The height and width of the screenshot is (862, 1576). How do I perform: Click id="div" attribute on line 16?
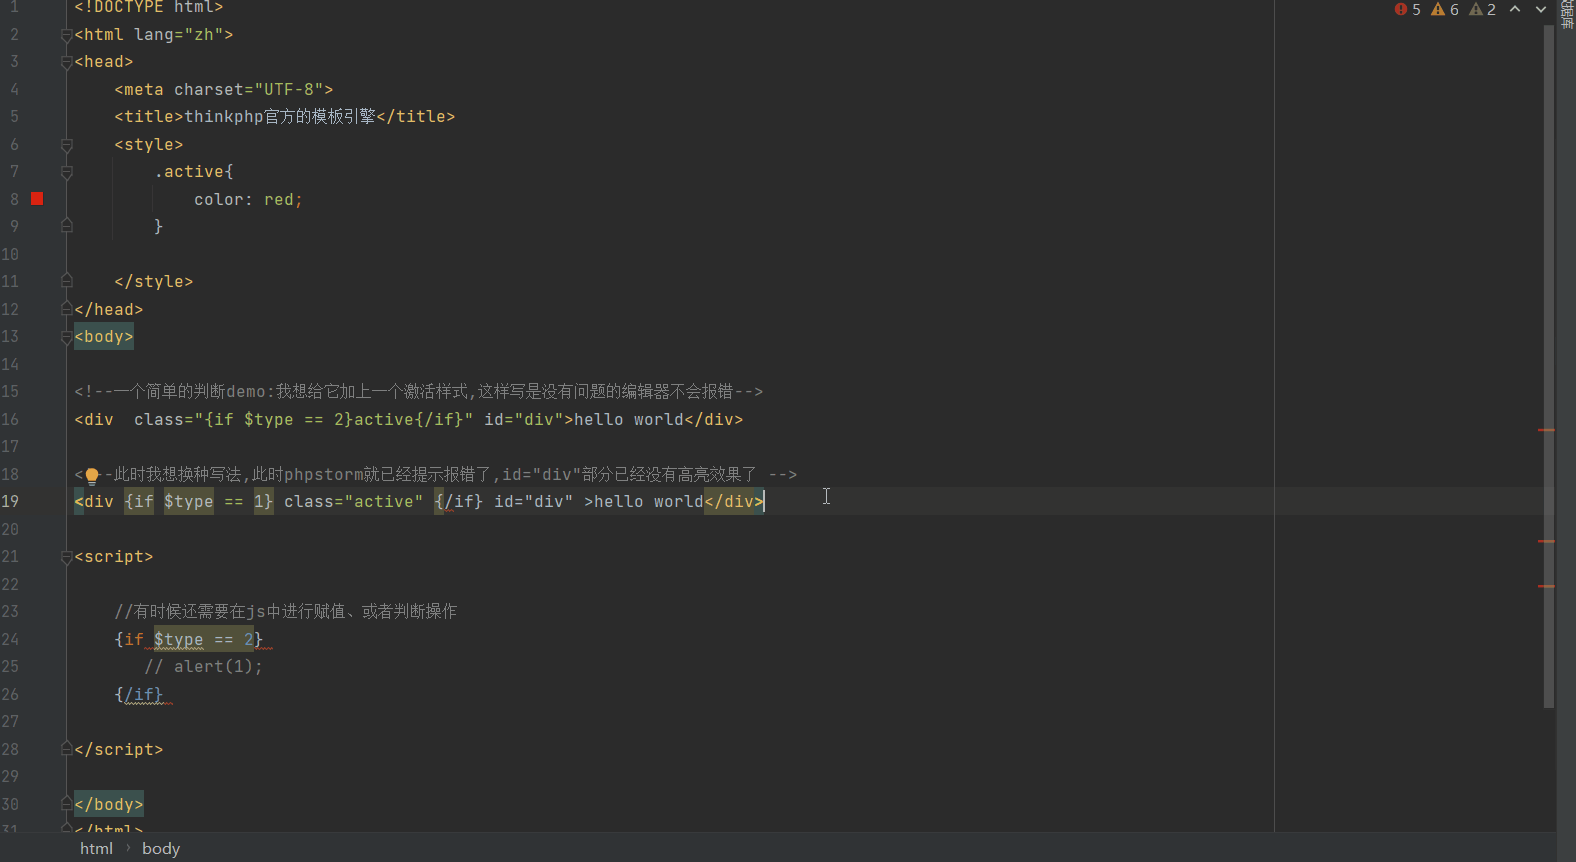524,420
